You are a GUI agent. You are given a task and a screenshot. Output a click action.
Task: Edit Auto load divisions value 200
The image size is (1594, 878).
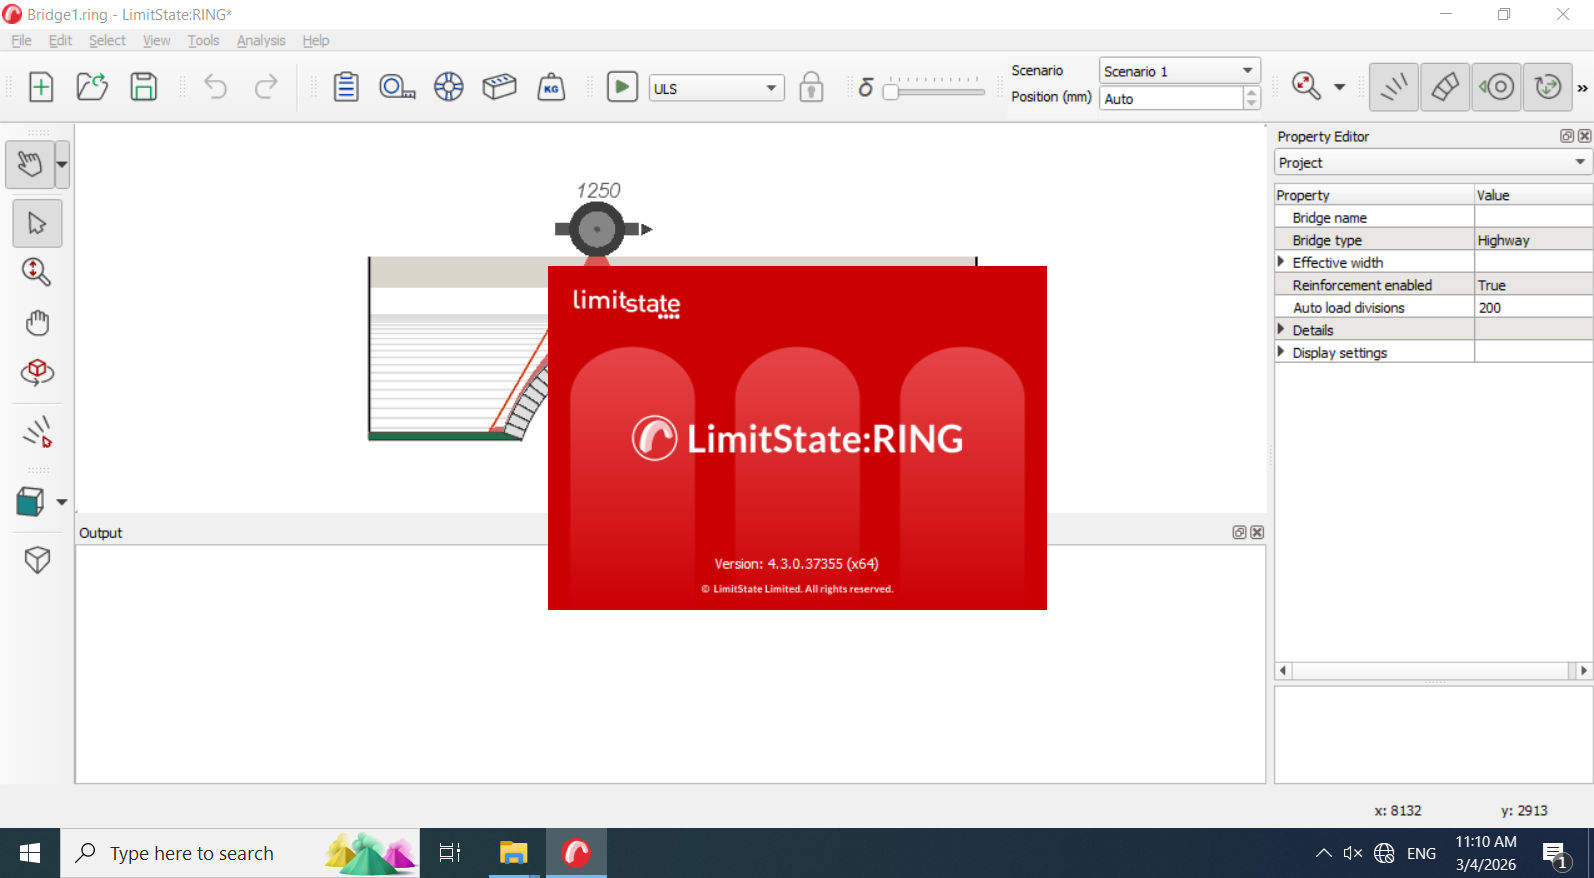(1533, 307)
